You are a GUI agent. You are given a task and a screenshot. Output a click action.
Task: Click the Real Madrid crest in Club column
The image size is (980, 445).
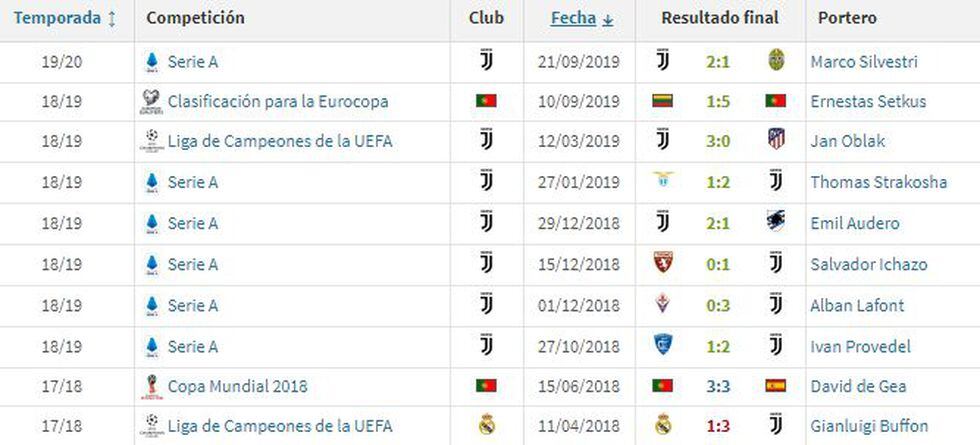(486, 426)
